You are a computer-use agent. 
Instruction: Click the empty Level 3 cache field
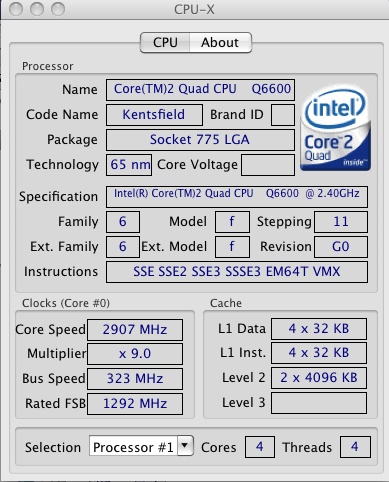point(319,403)
